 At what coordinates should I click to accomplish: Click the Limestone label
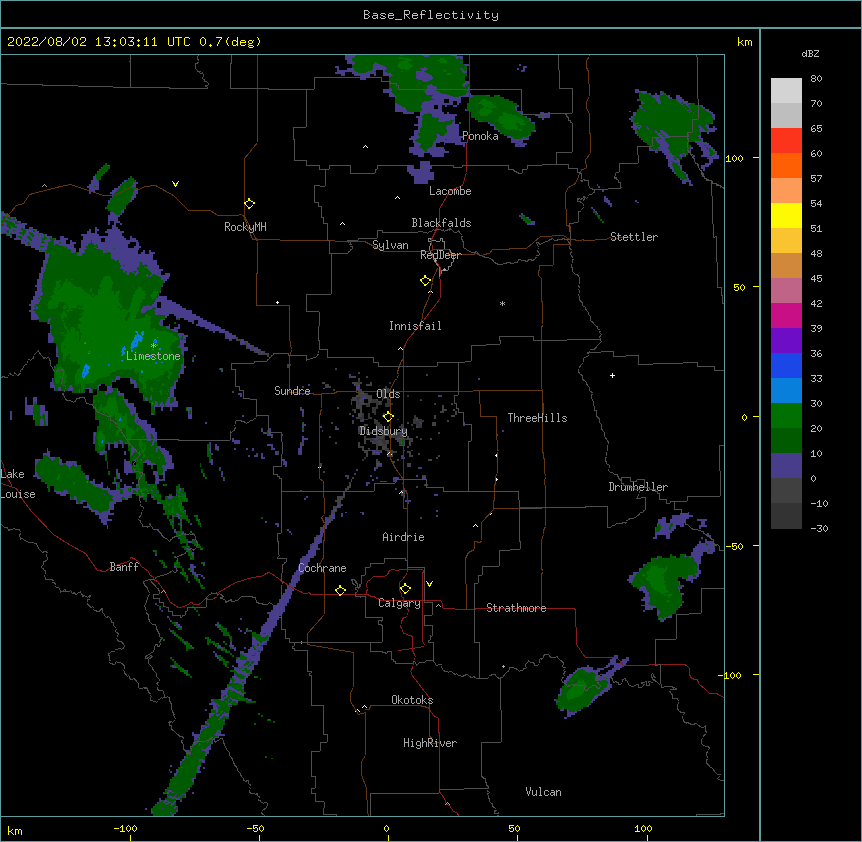pos(153,356)
